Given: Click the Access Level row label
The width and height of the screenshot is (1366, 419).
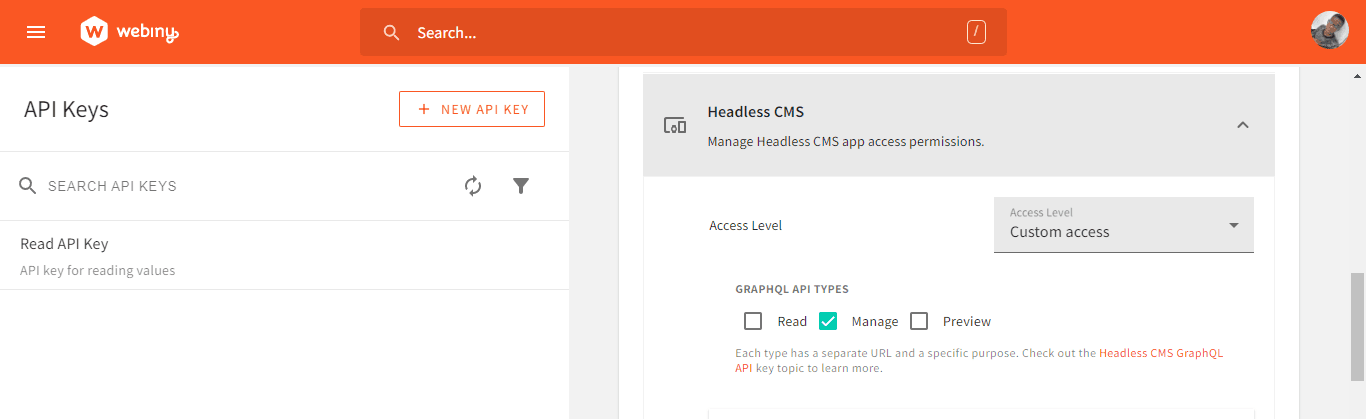Looking at the screenshot, I should [x=745, y=225].
